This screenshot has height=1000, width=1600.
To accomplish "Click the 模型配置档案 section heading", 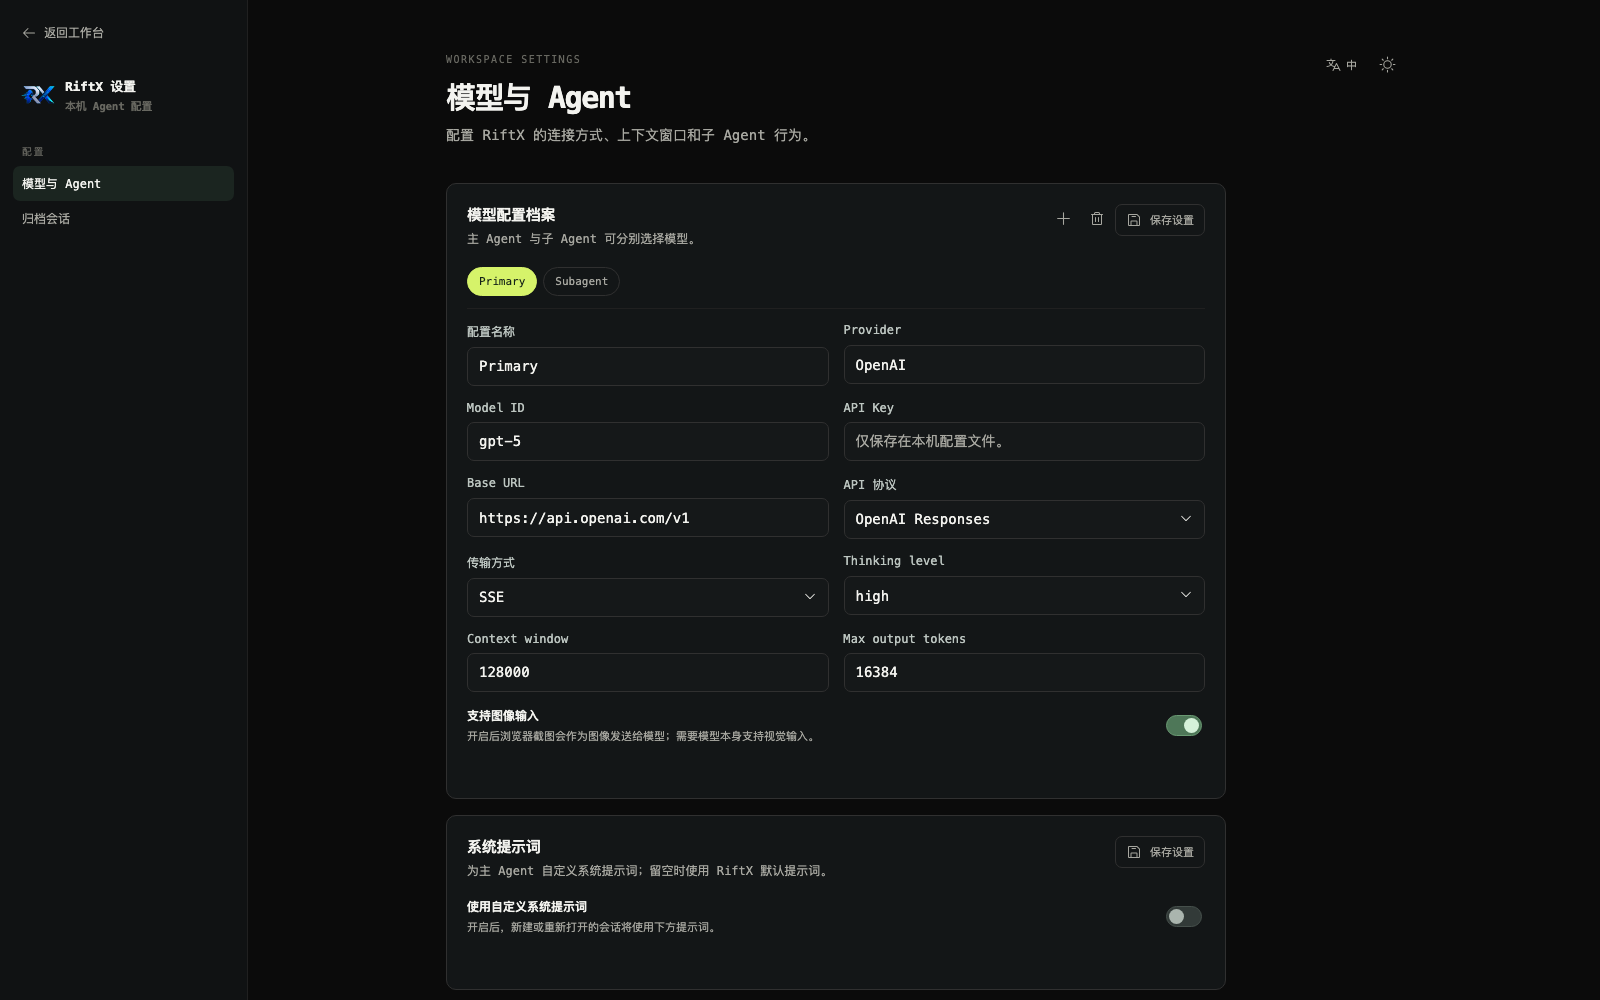I will click(511, 215).
